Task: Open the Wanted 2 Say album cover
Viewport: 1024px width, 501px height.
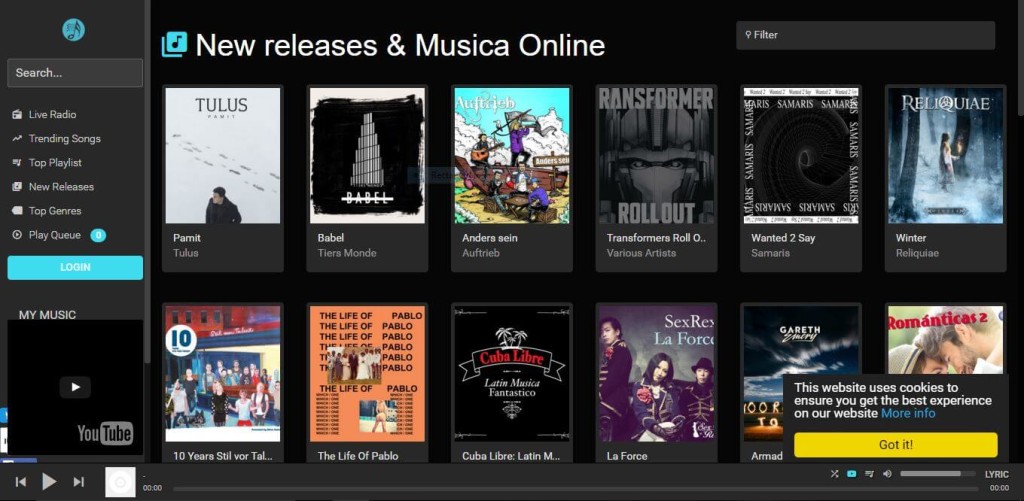Action: coord(801,155)
